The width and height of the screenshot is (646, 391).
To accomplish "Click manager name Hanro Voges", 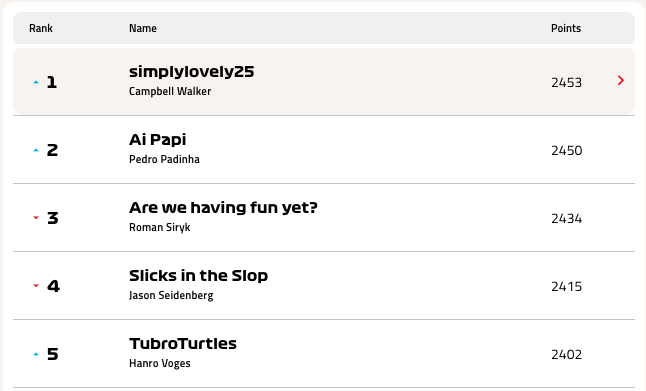I will click(159, 363).
